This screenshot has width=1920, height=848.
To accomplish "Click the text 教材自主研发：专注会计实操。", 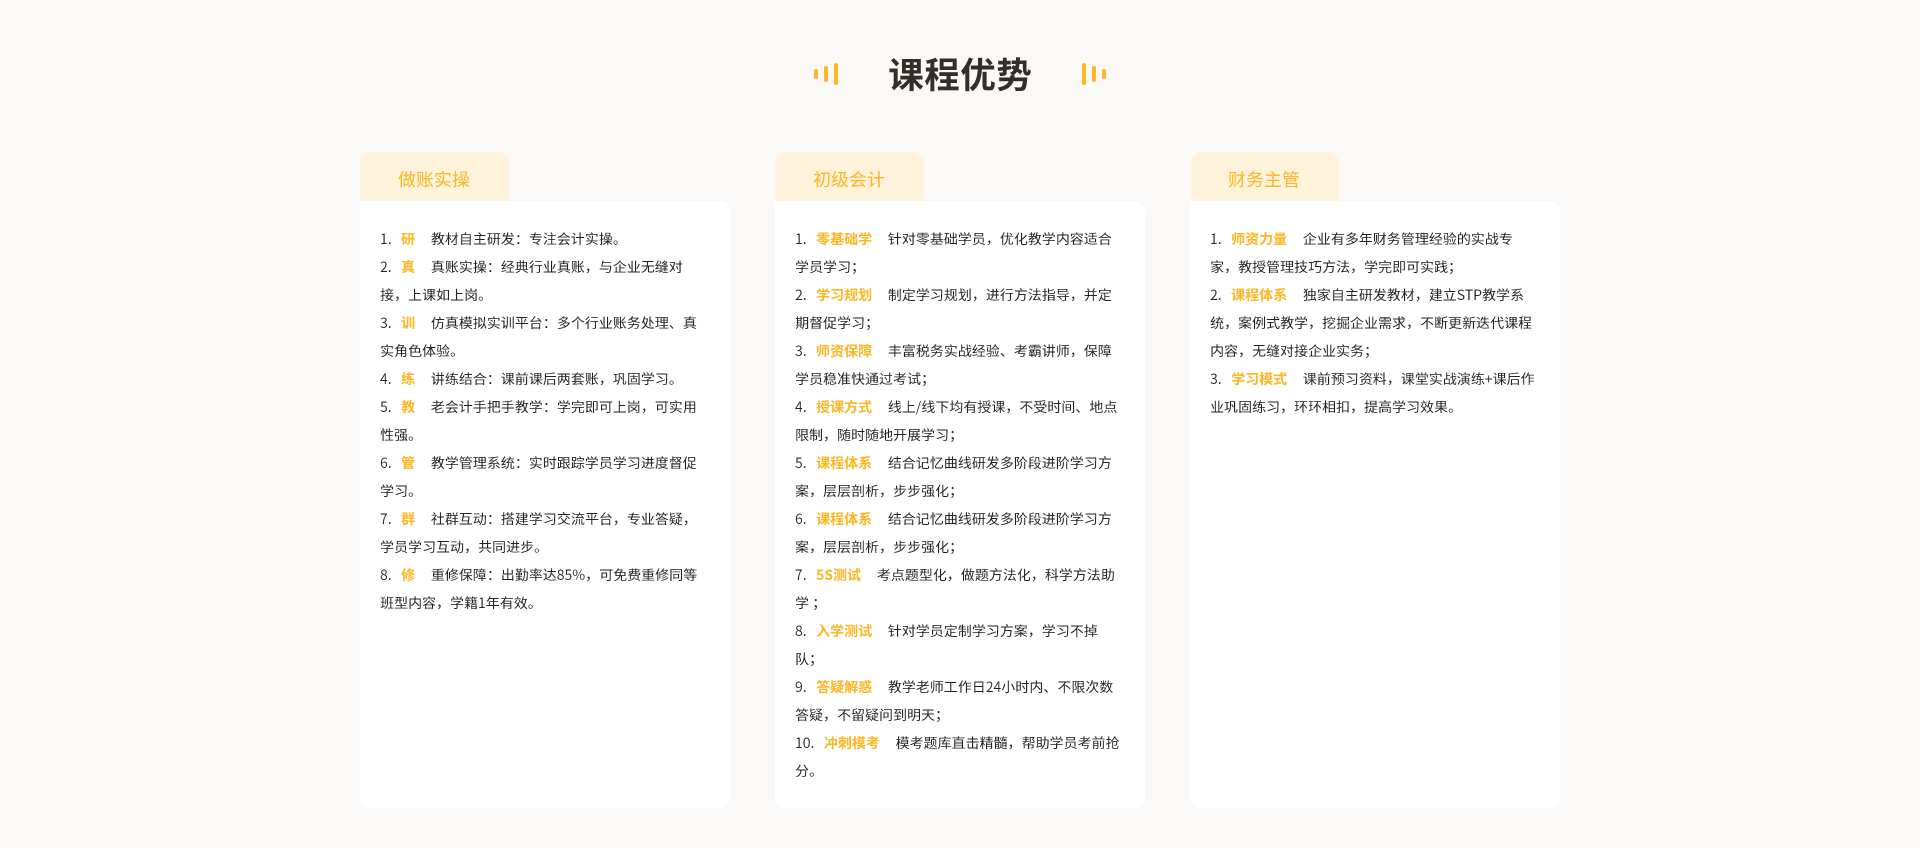I will click(529, 239).
